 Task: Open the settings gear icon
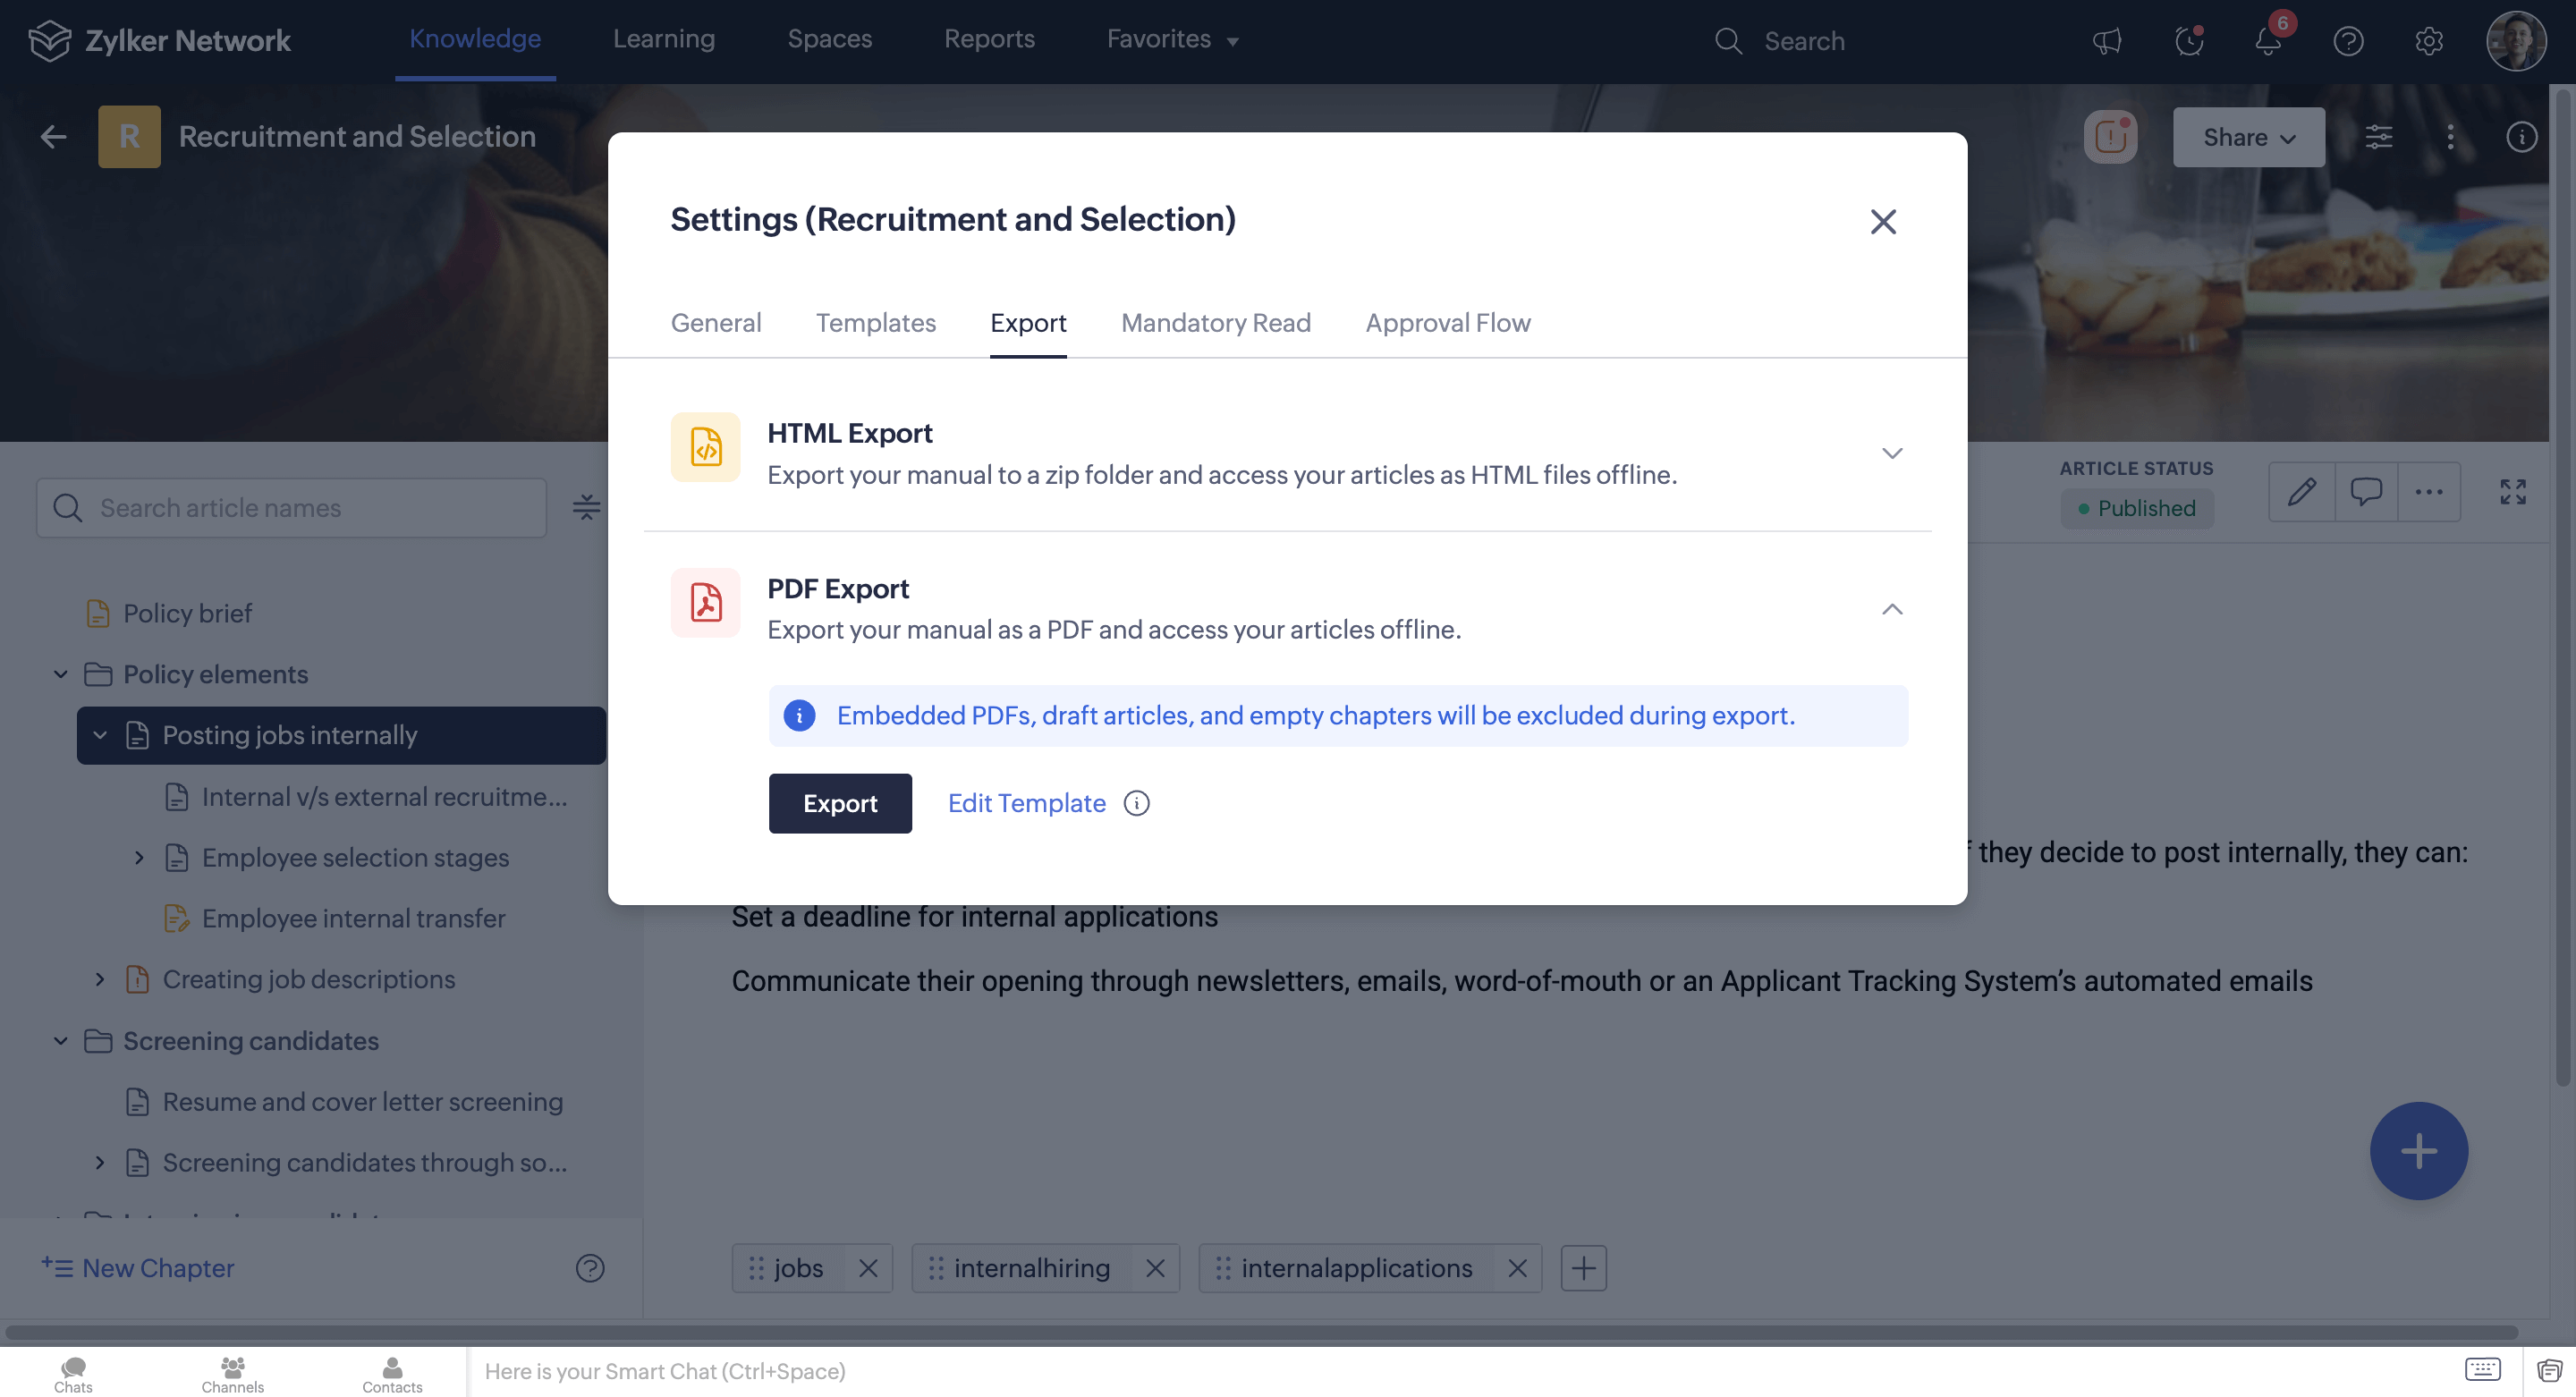[x=2428, y=41]
